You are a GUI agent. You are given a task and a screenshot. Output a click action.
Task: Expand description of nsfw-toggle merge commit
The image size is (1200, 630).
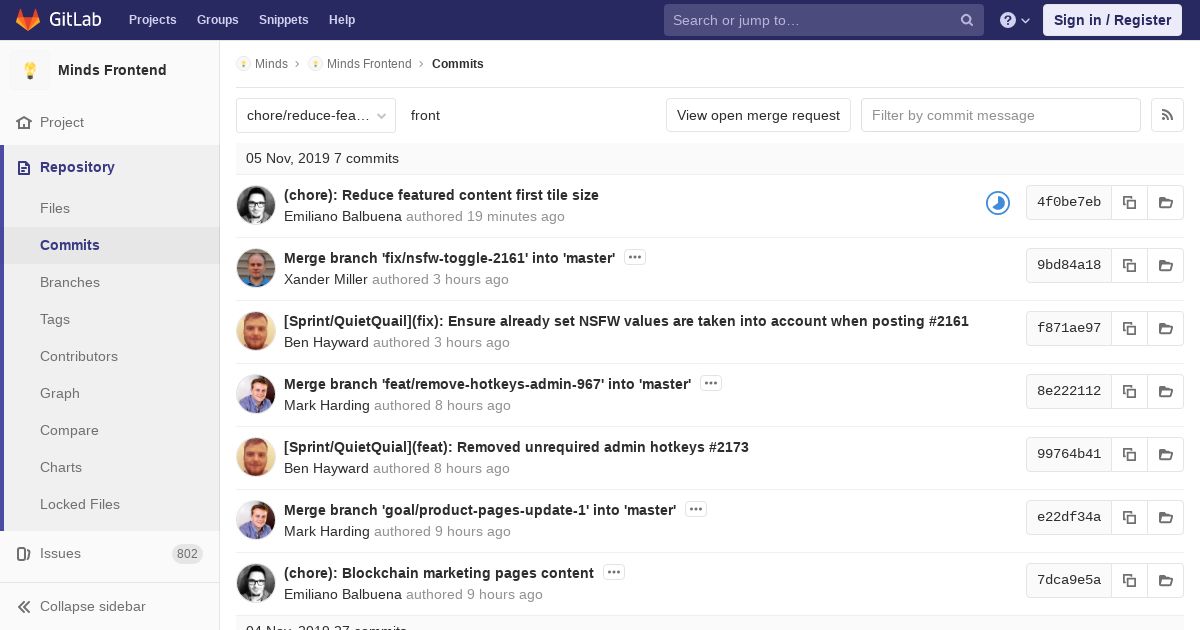tap(635, 257)
